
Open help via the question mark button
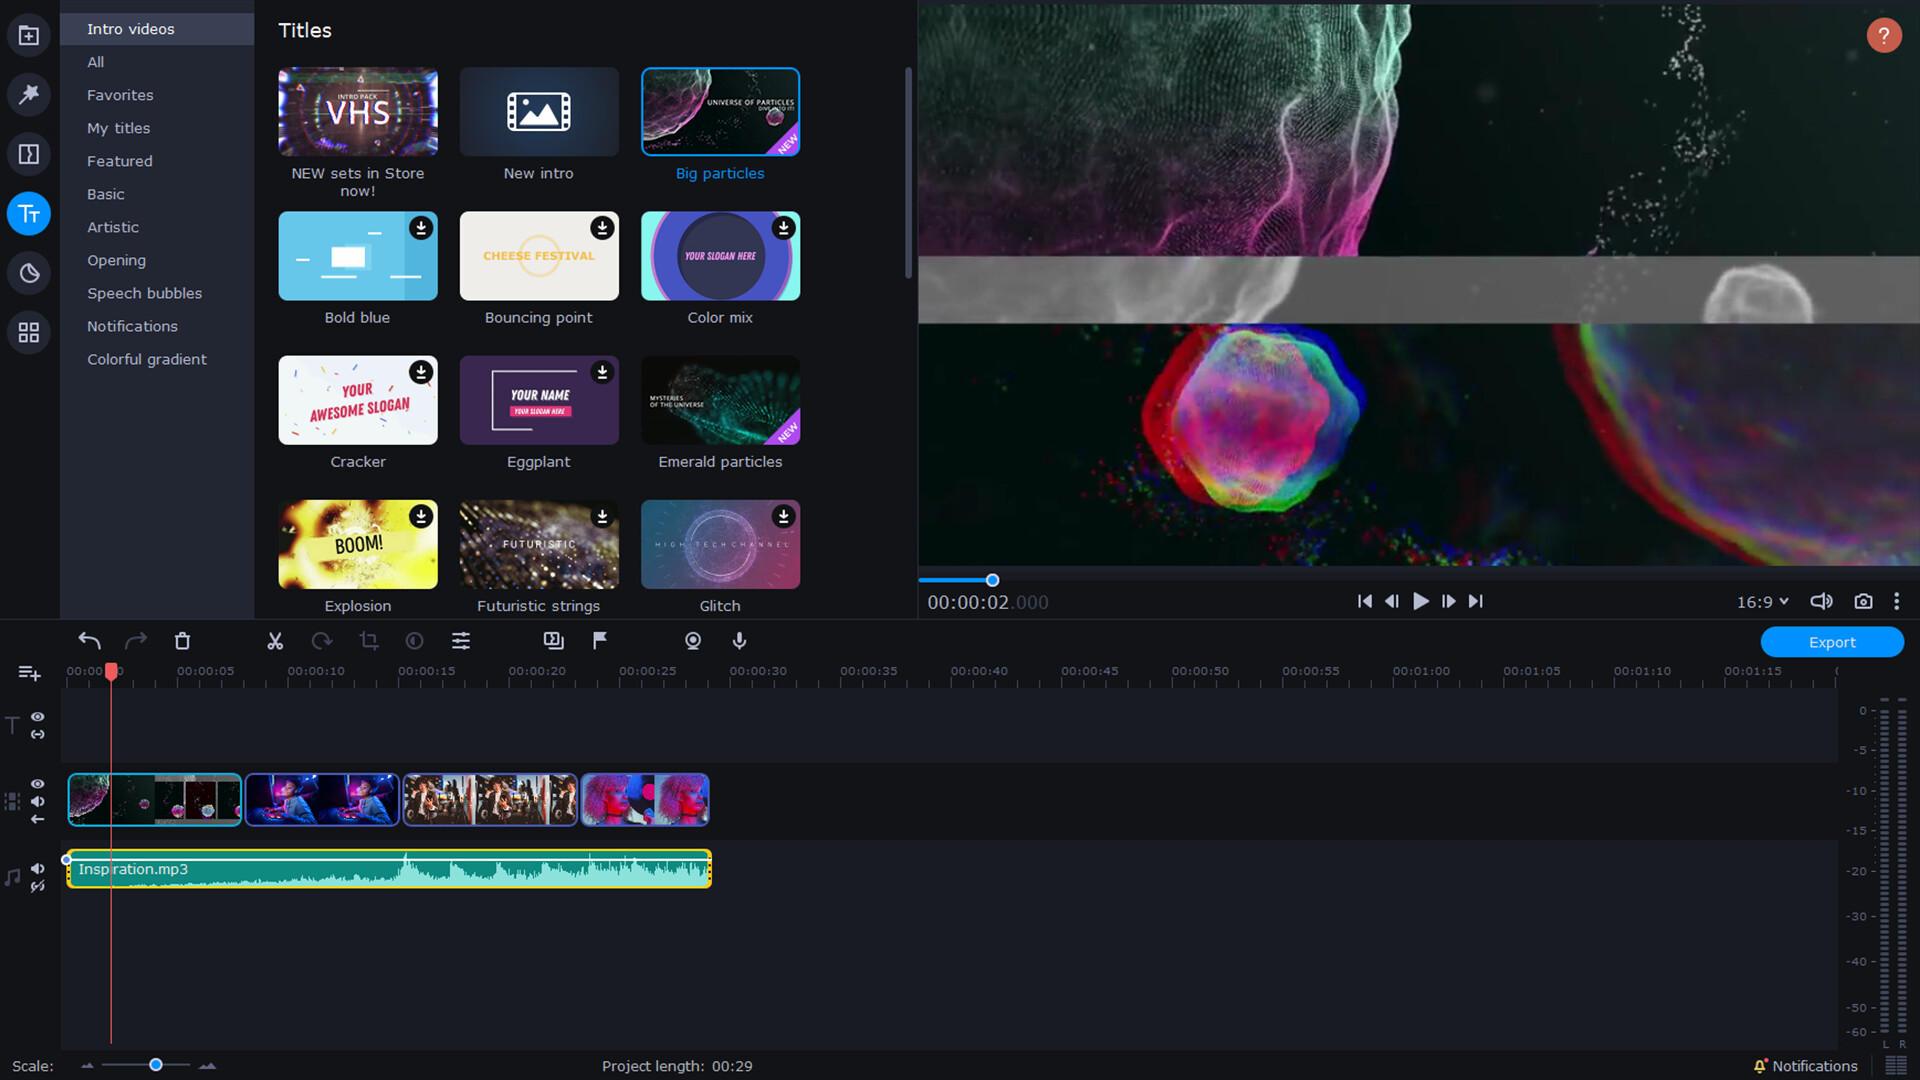1884,35
